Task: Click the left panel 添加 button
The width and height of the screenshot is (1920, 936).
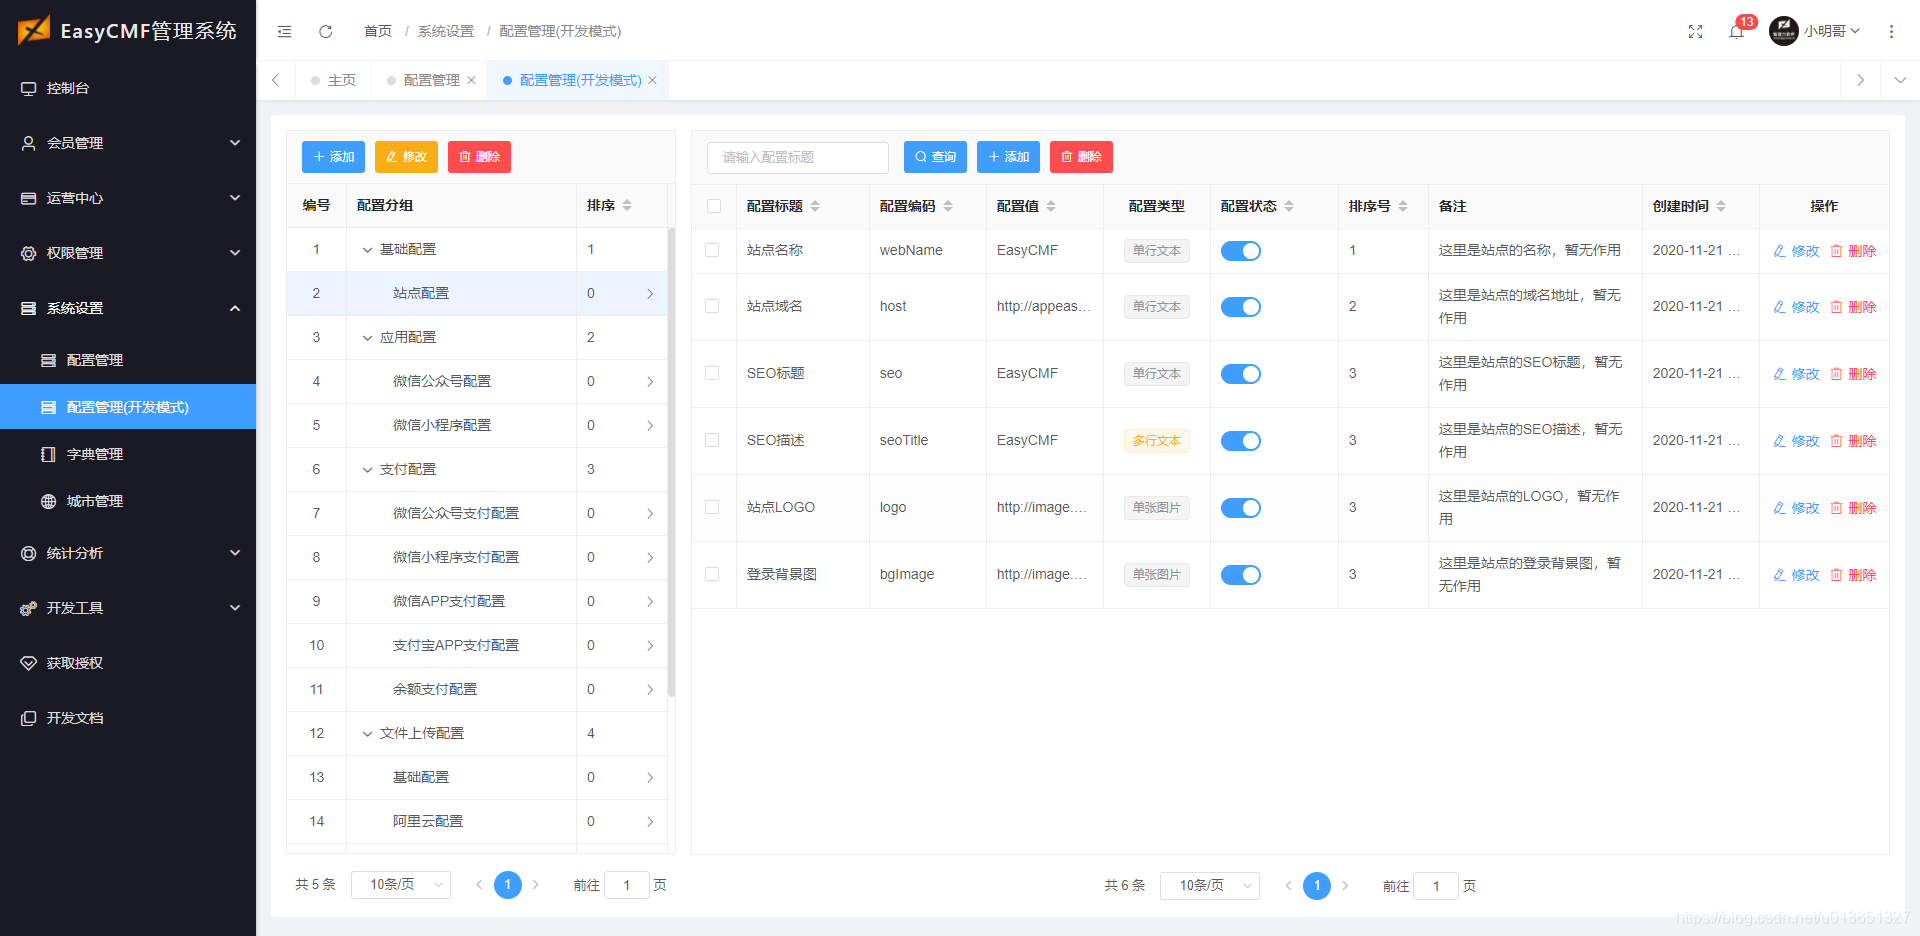Action: tap(333, 157)
